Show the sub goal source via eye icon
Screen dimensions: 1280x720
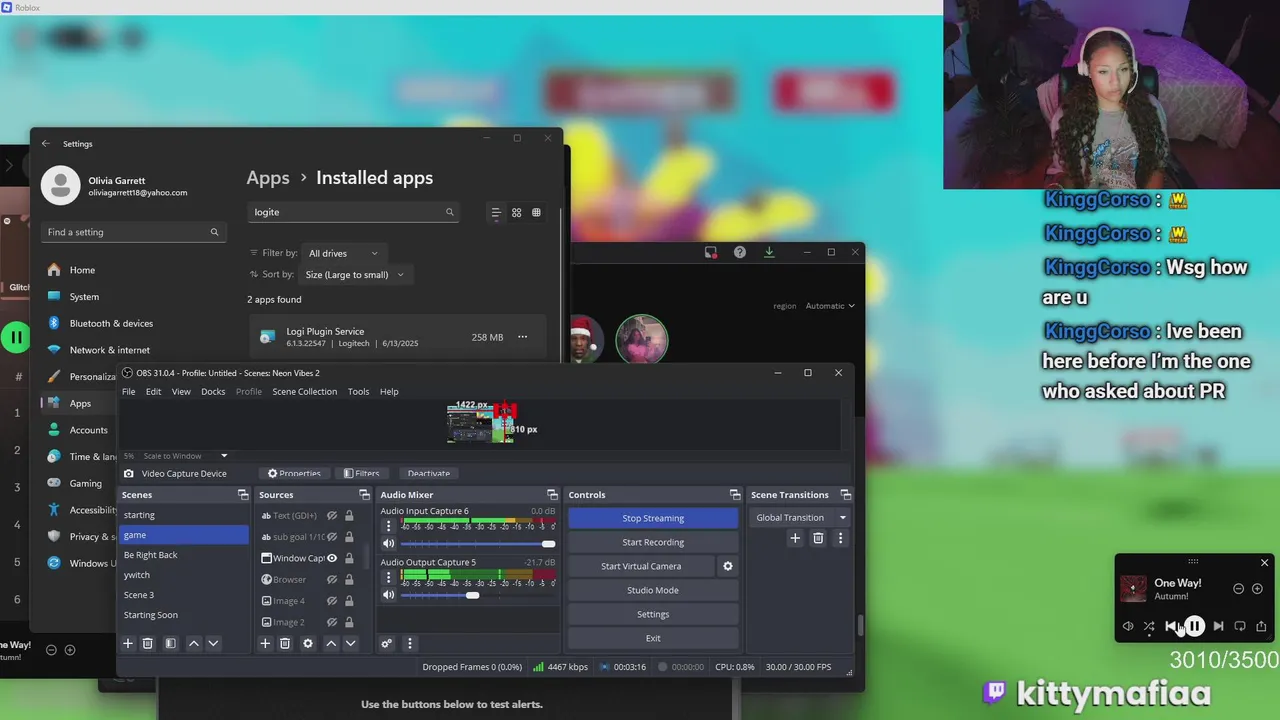(x=332, y=537)
